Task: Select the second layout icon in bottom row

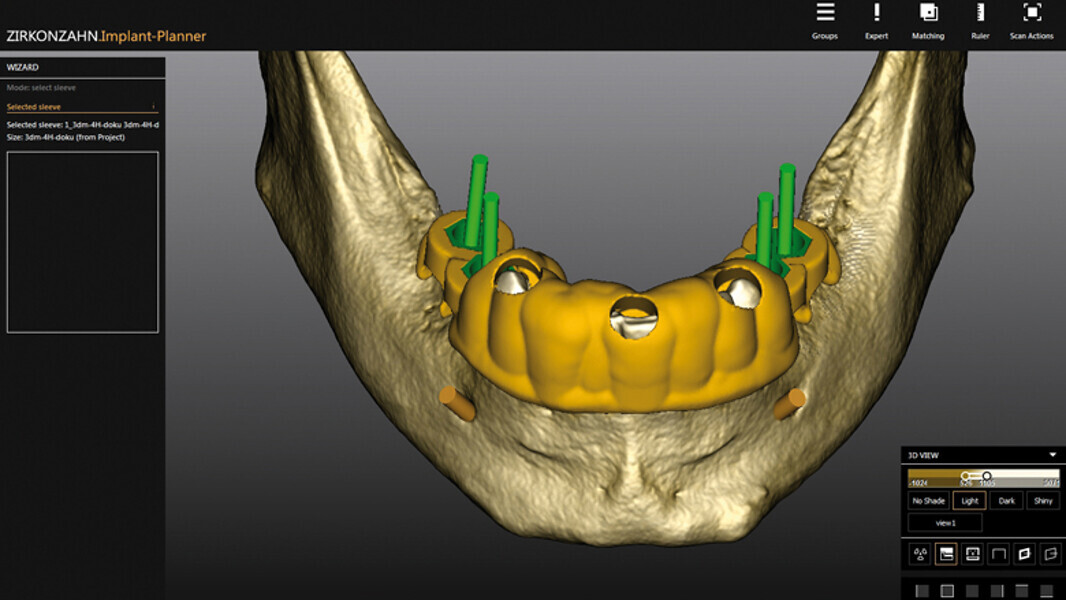Action: 947,591
